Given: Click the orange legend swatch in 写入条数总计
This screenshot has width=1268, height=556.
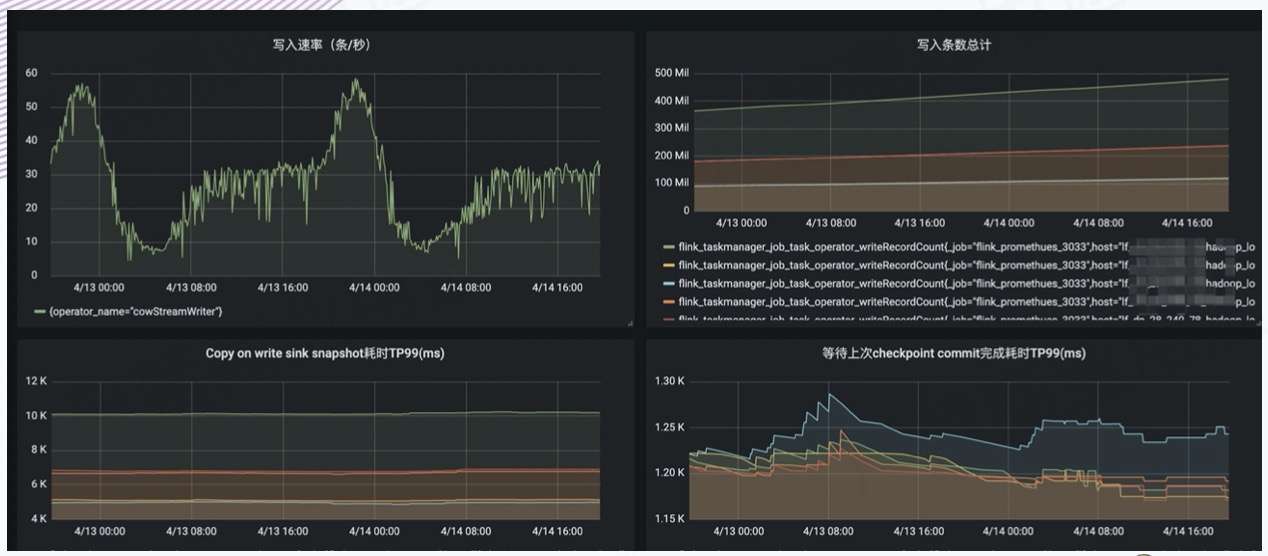Looking at the screenshot, I should (668, 301).
